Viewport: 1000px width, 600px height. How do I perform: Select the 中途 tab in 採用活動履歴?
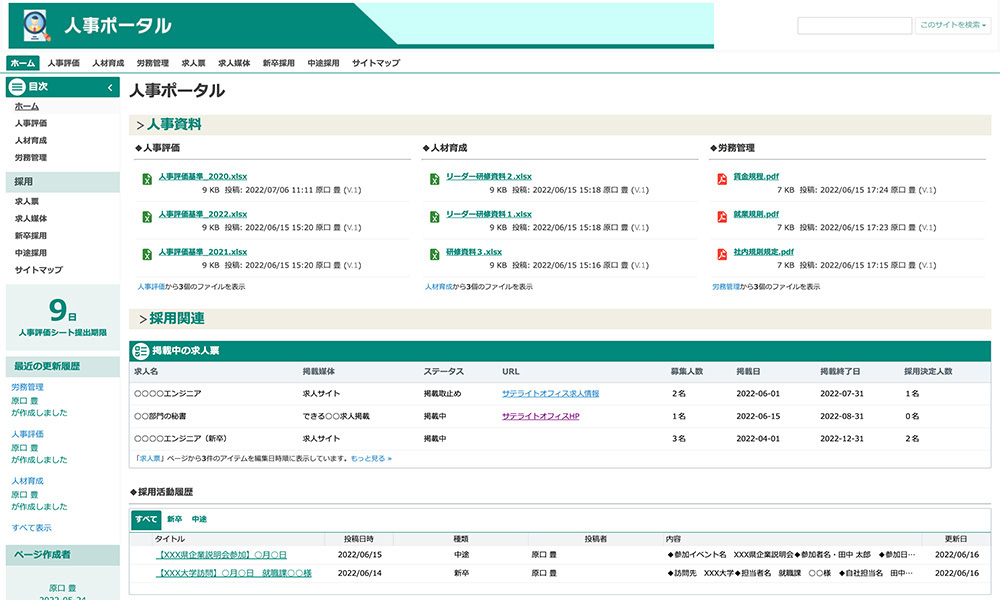199,520
